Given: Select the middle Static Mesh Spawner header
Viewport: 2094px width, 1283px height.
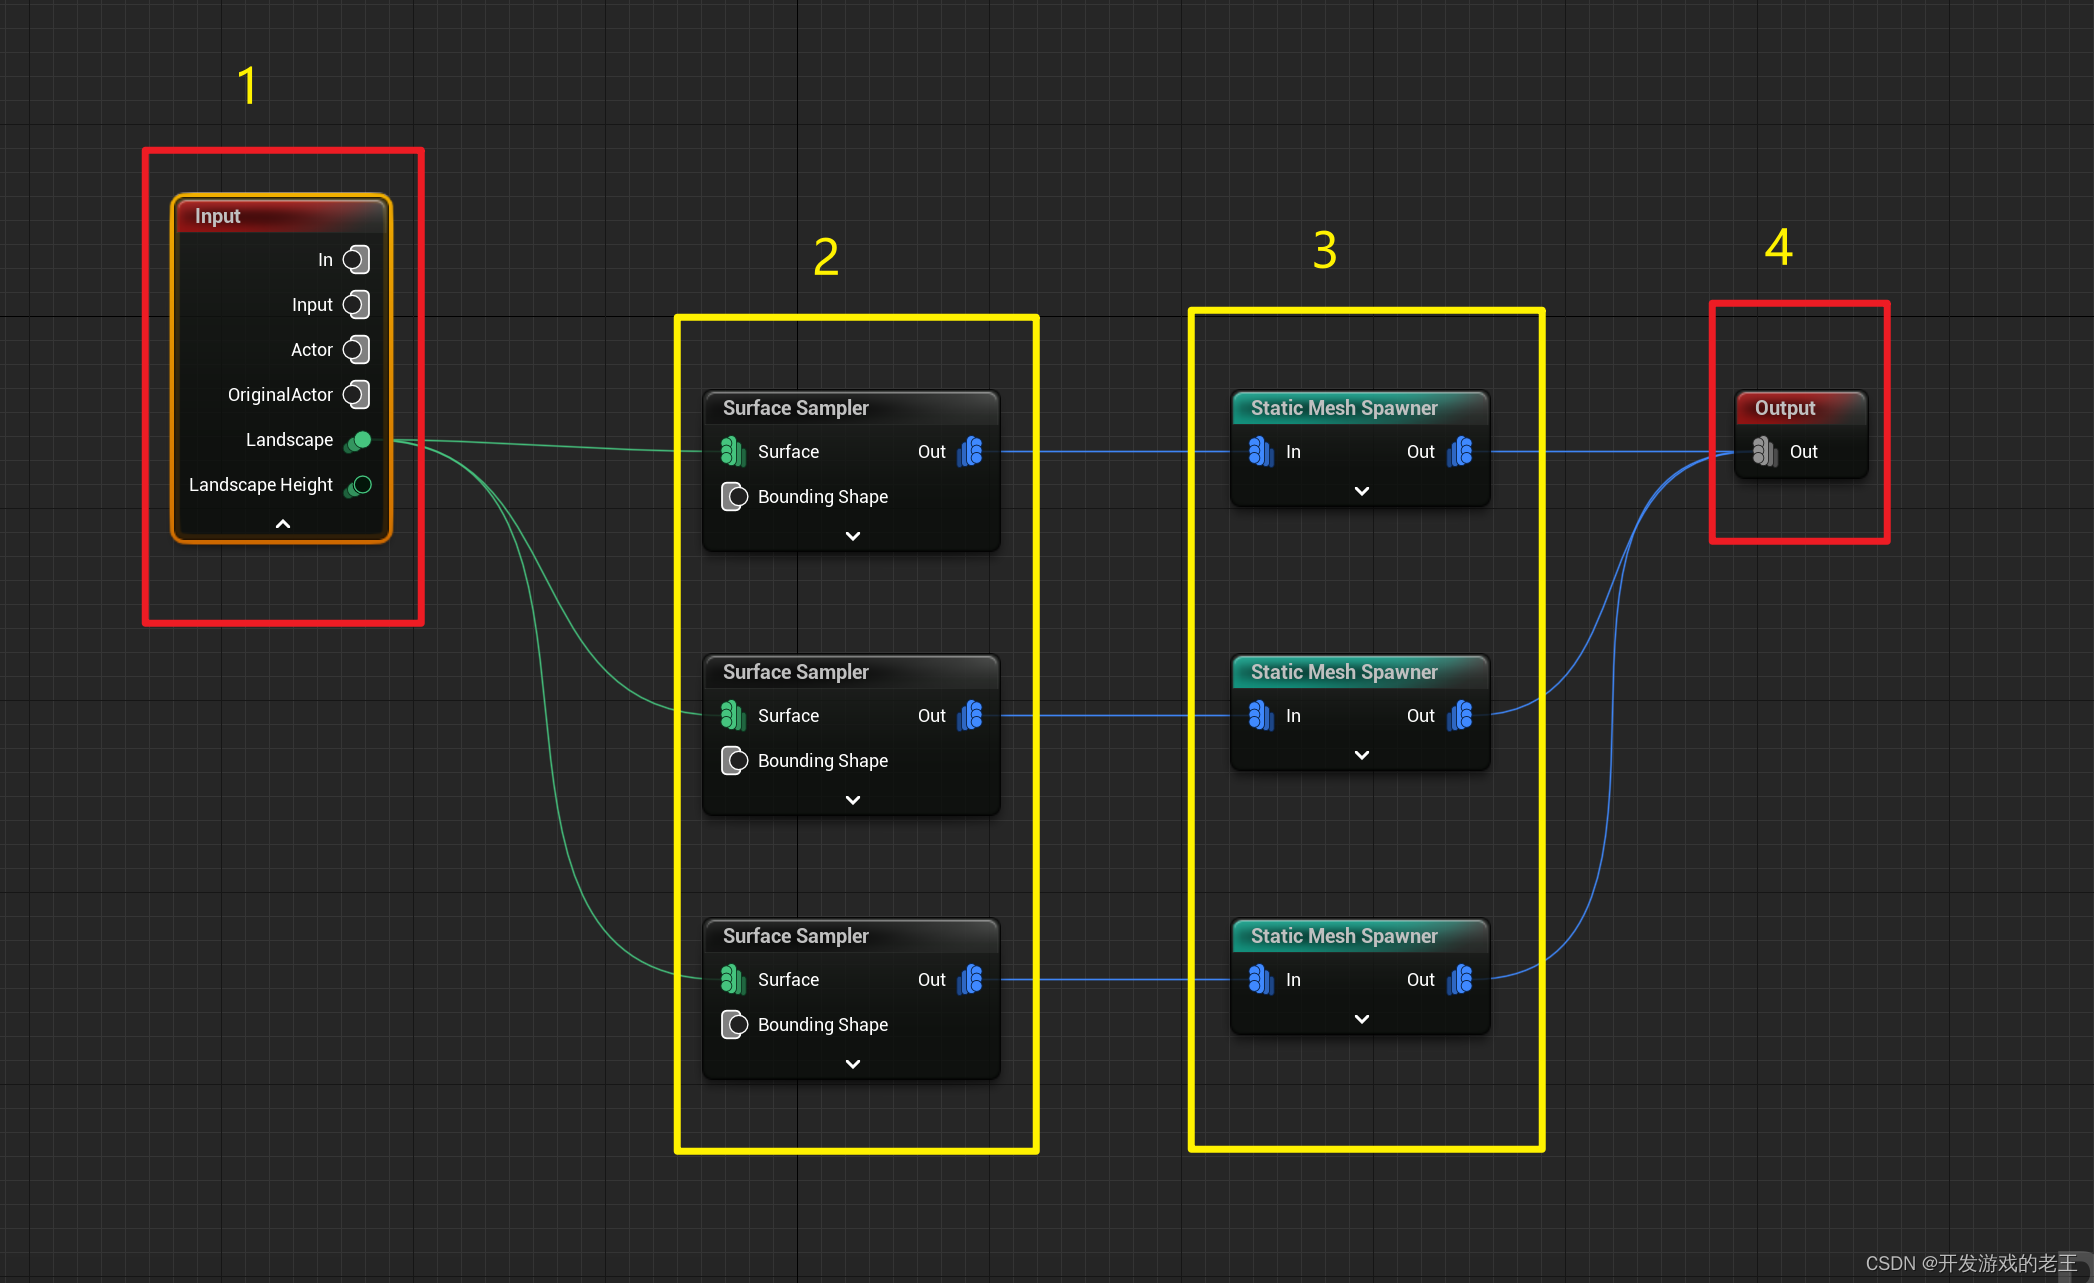Looking at the screenshot, I should click(1360, 672).
